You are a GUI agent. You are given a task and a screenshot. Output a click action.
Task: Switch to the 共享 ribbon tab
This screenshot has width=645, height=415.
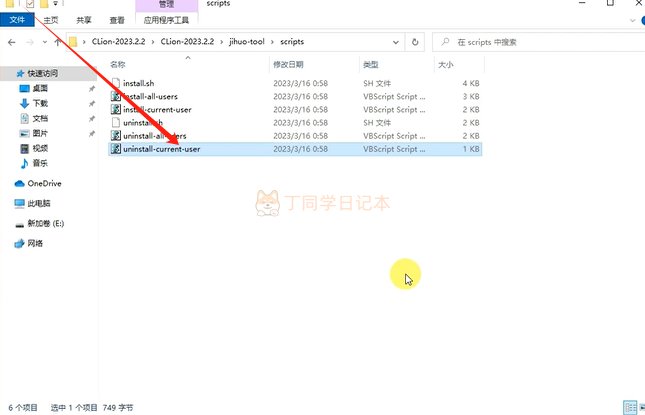(x=84, y=20)
